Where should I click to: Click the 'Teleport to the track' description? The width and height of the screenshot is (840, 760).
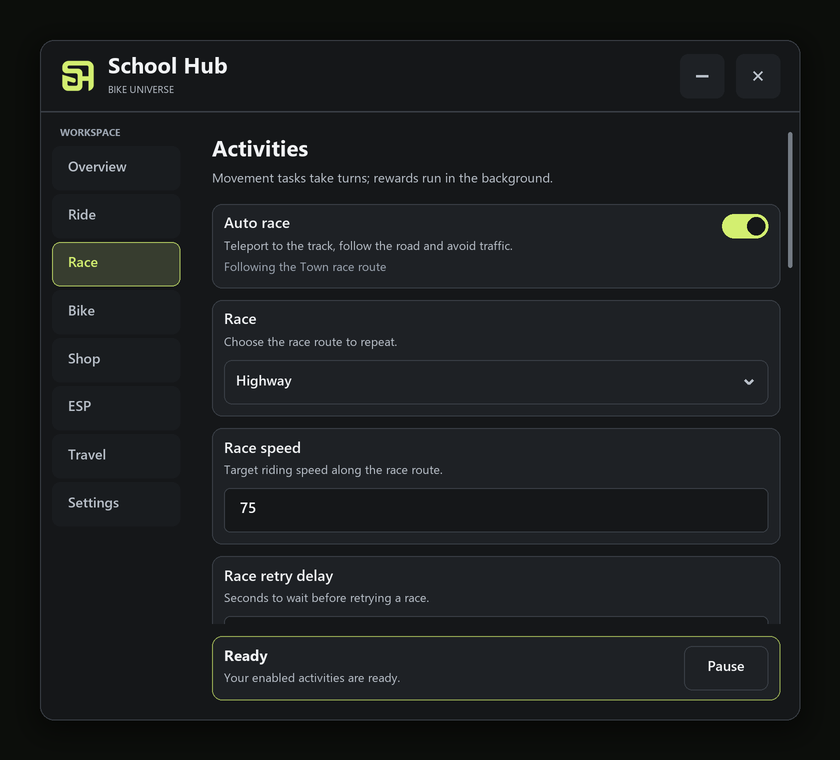pyautogui.click(x=368, y=246)
